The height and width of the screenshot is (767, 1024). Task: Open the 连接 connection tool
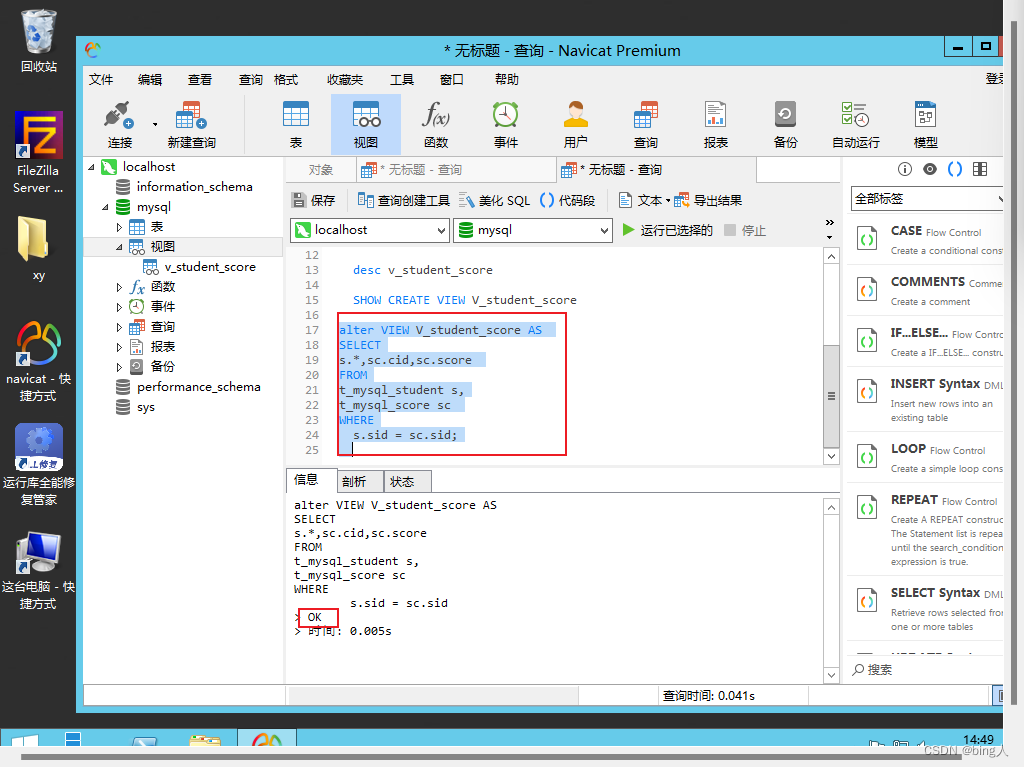[120, 124]
